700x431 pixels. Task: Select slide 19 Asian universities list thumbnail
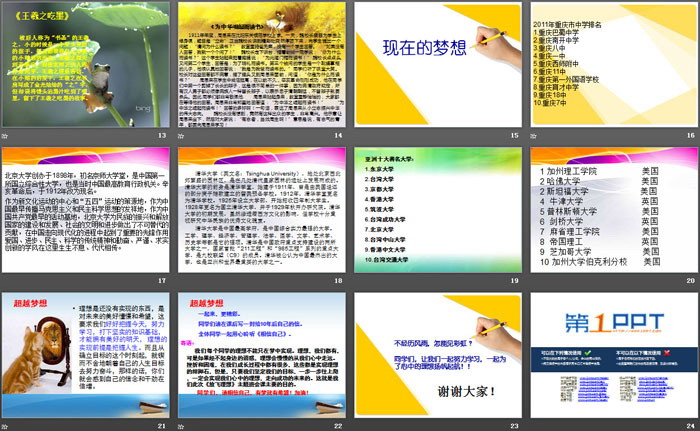coord(438,210)
